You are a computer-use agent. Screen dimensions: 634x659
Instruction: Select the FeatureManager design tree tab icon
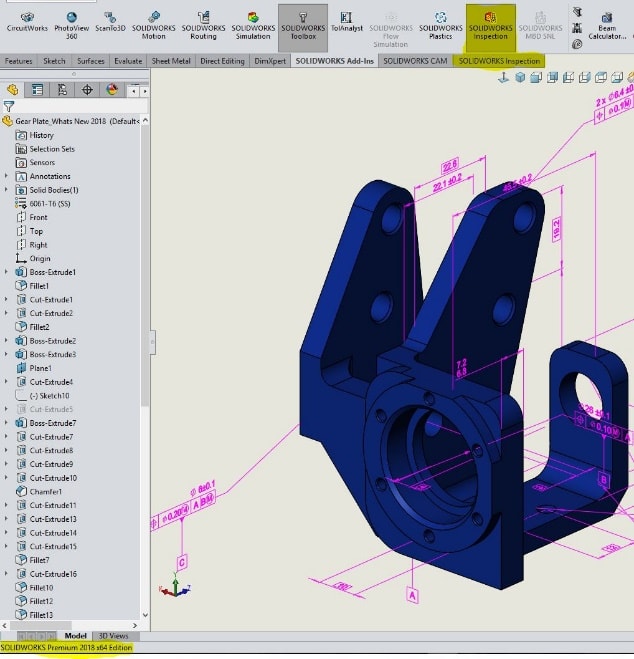[13, 90]
